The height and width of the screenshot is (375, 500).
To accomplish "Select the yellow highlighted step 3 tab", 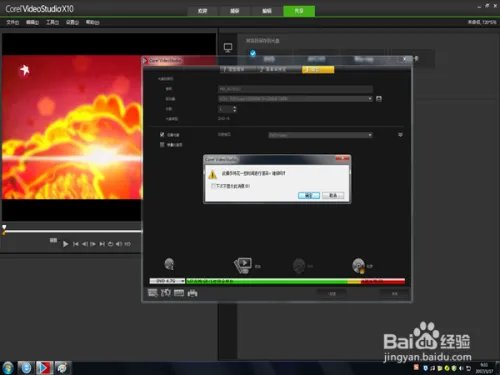I will tap(318, 69).
